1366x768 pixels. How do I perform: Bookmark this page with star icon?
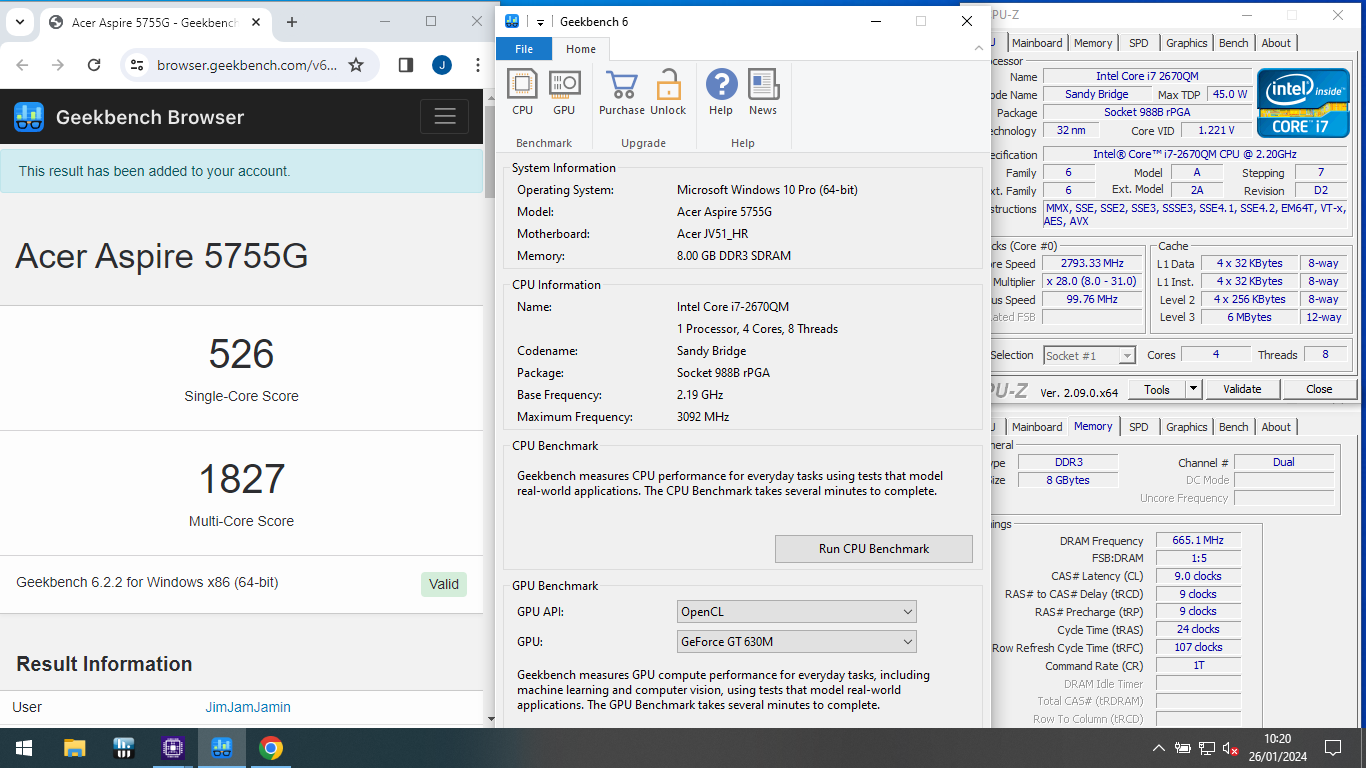coord(356,65)
